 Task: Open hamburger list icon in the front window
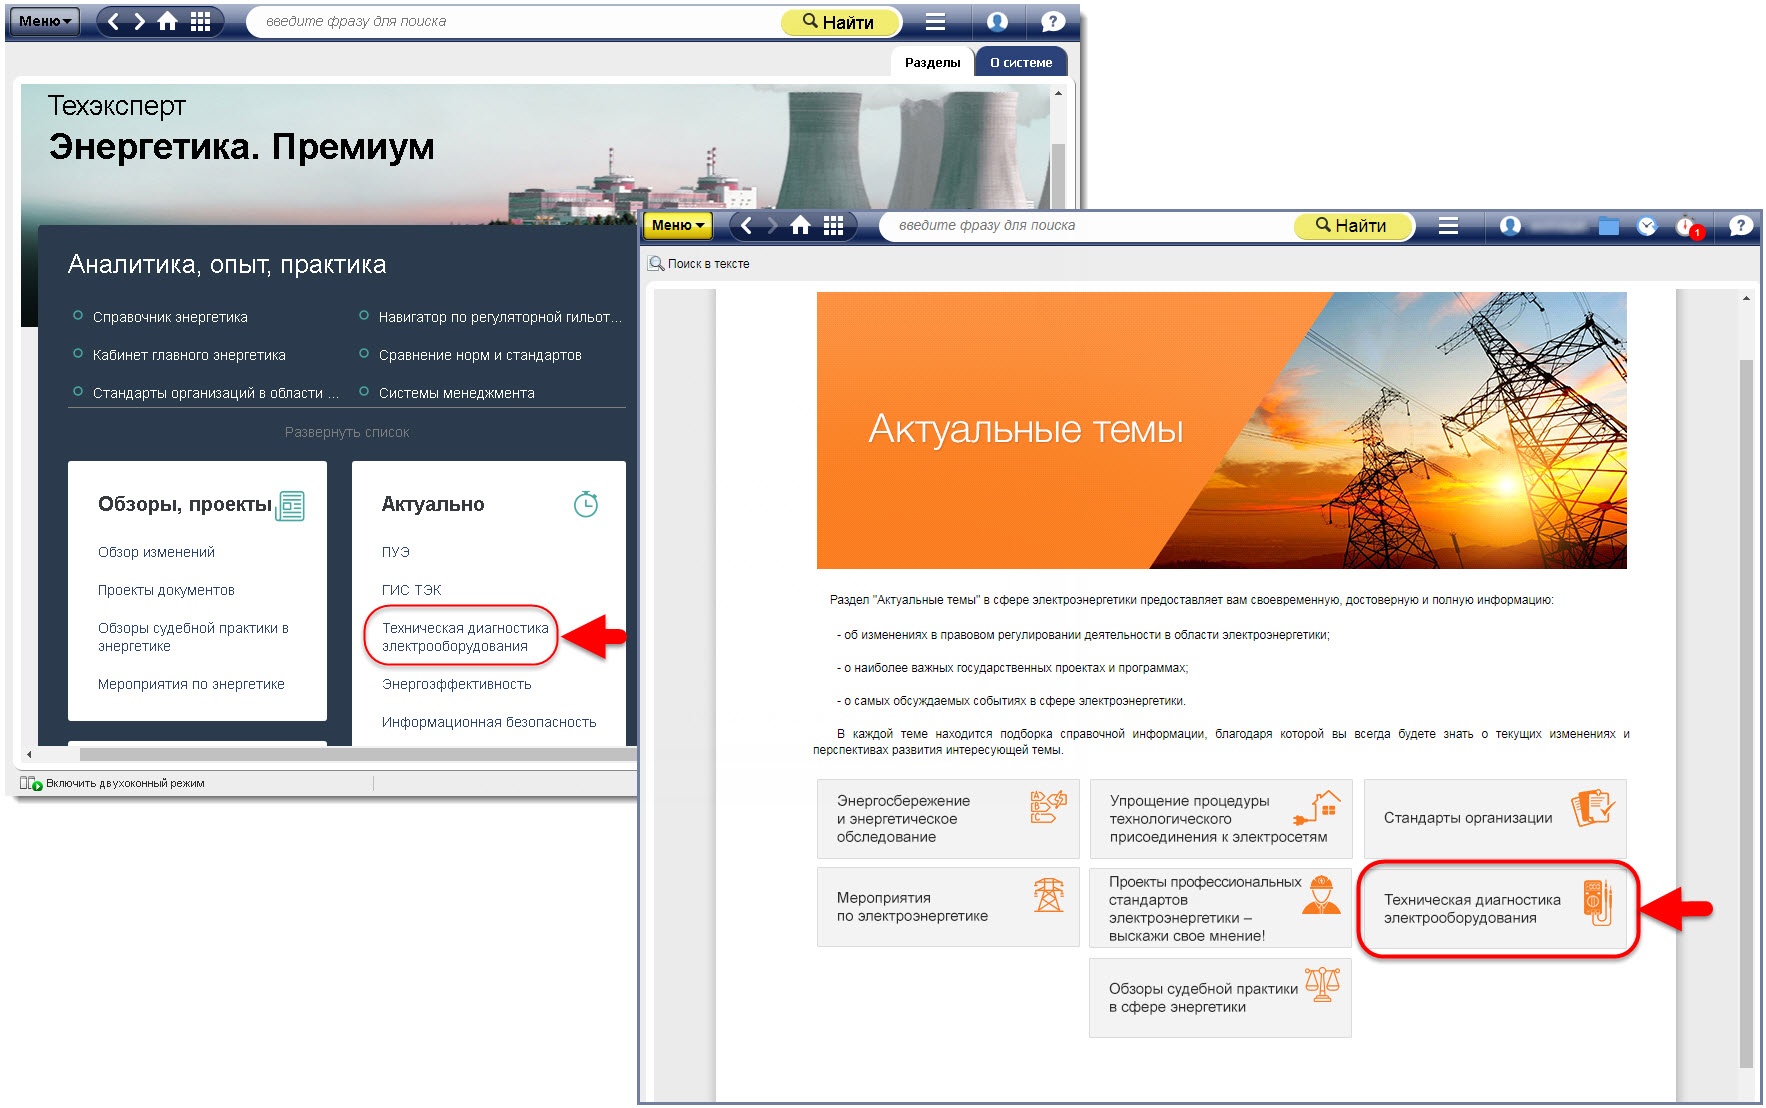point(1448,225)
